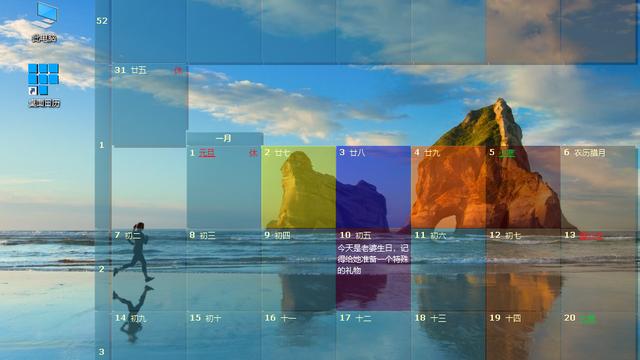
Task: Open the January 10 birthday note text
Action: click(373, 259)
